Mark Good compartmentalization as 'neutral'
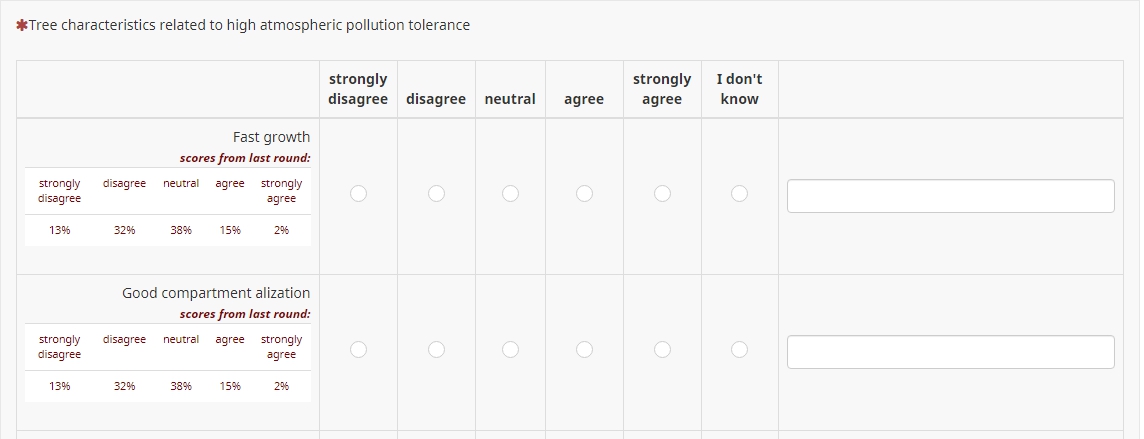 point(510,350)
